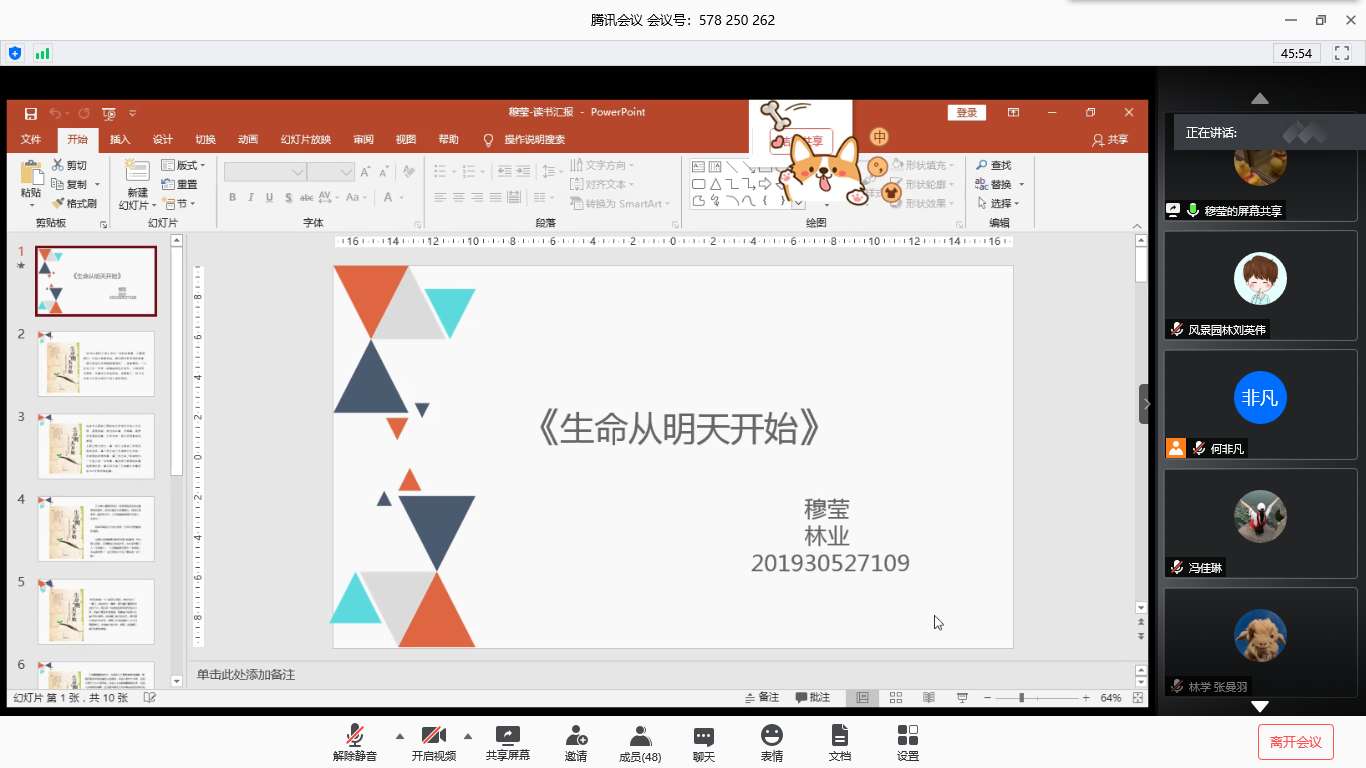Click the 离开会议 leave meeting button
1366x768 pixels.
click(x=1295, y=742)
